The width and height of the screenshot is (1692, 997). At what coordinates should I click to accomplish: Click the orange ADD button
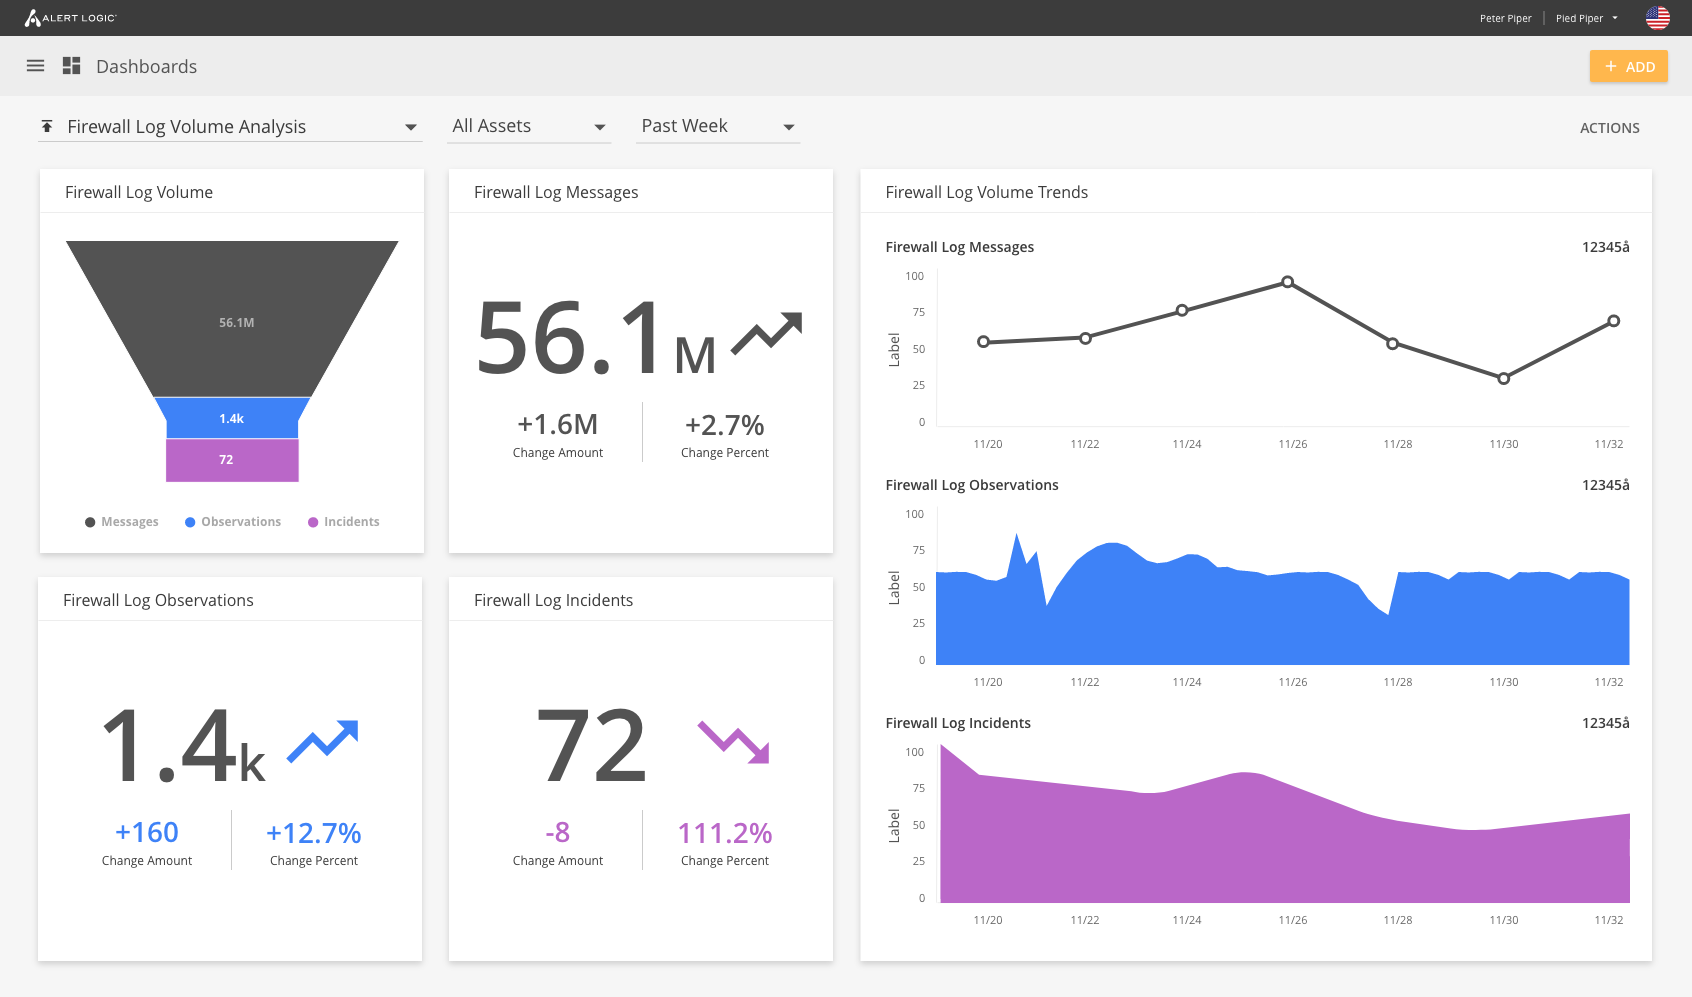click(1628, 67)
